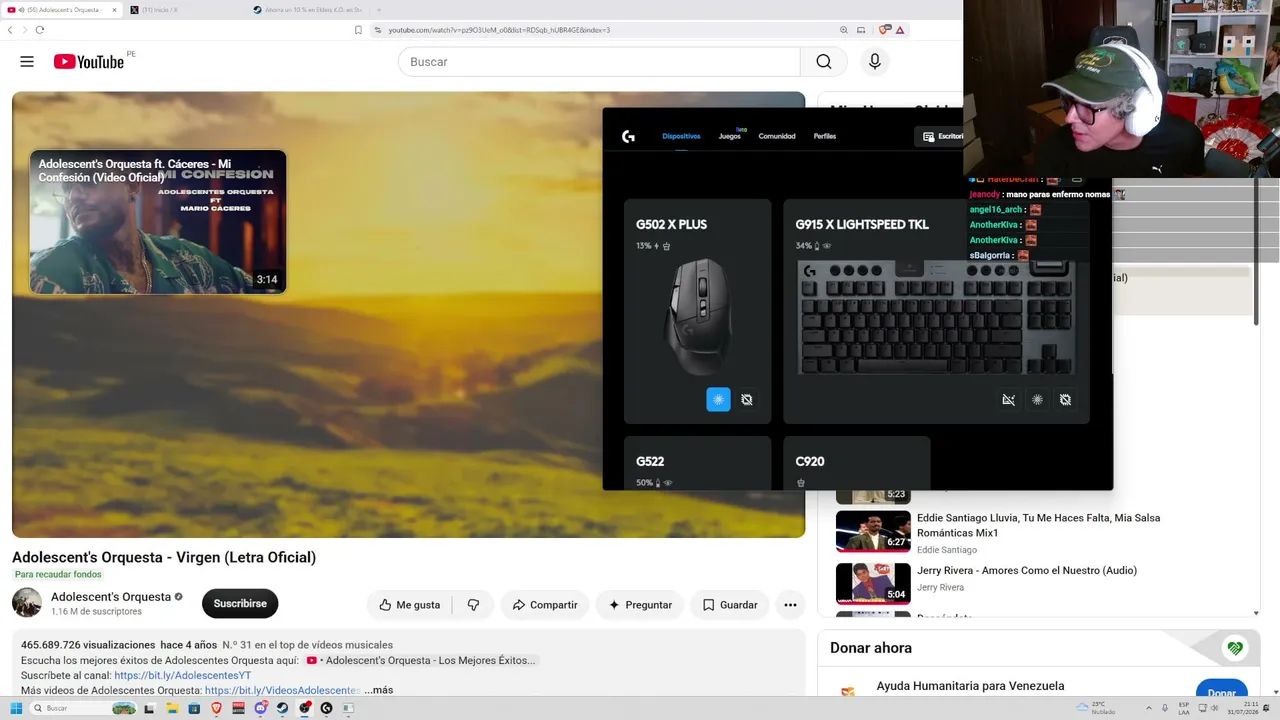The image size is (1280, 720).
Task: Like the video with Me gusta
Action: coord(410,605)
